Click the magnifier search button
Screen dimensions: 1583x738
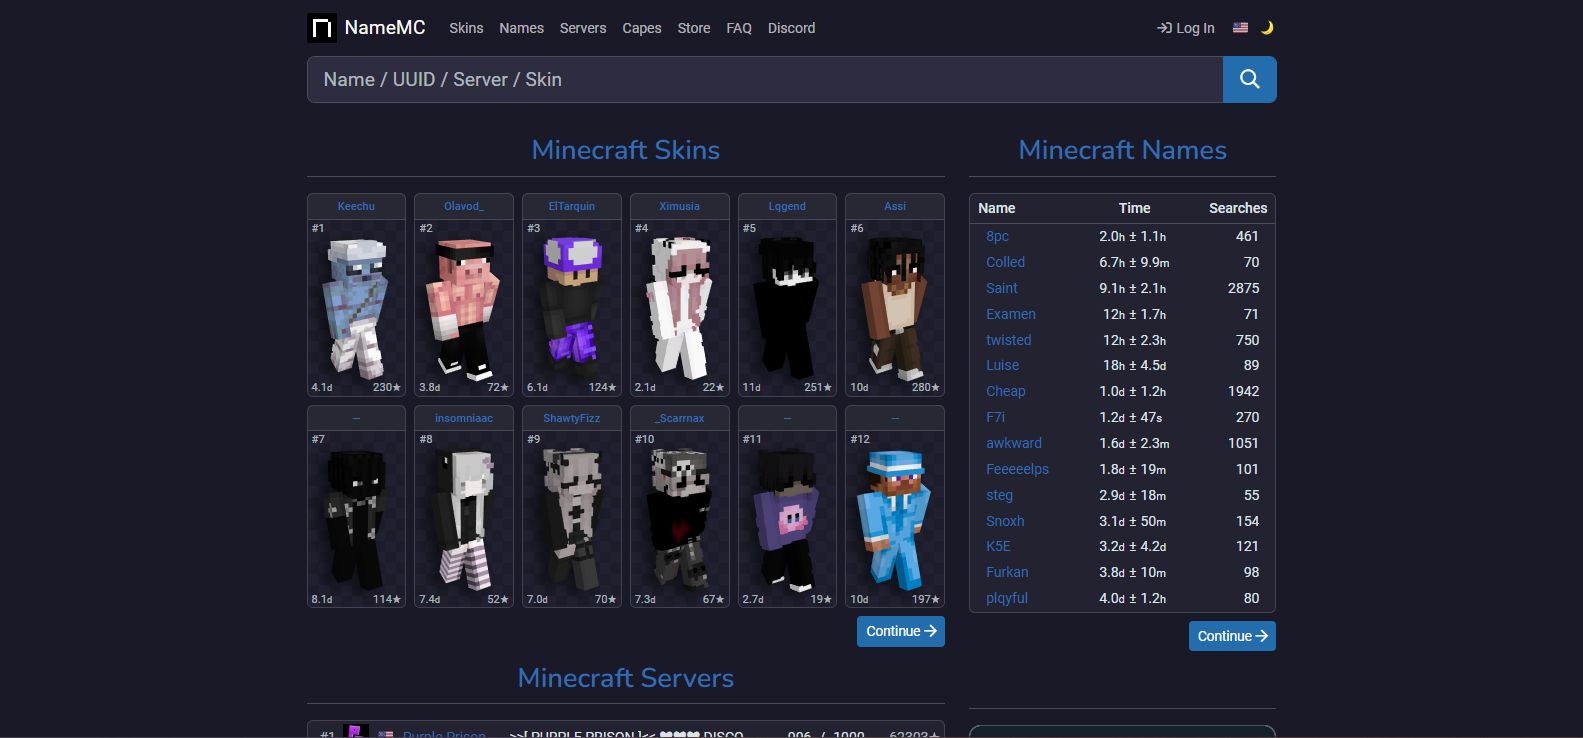pos(1249,79)
